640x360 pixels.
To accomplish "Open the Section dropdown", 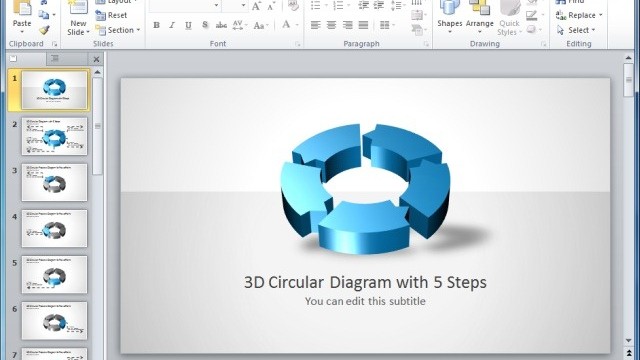I will [x=138, y=30].
